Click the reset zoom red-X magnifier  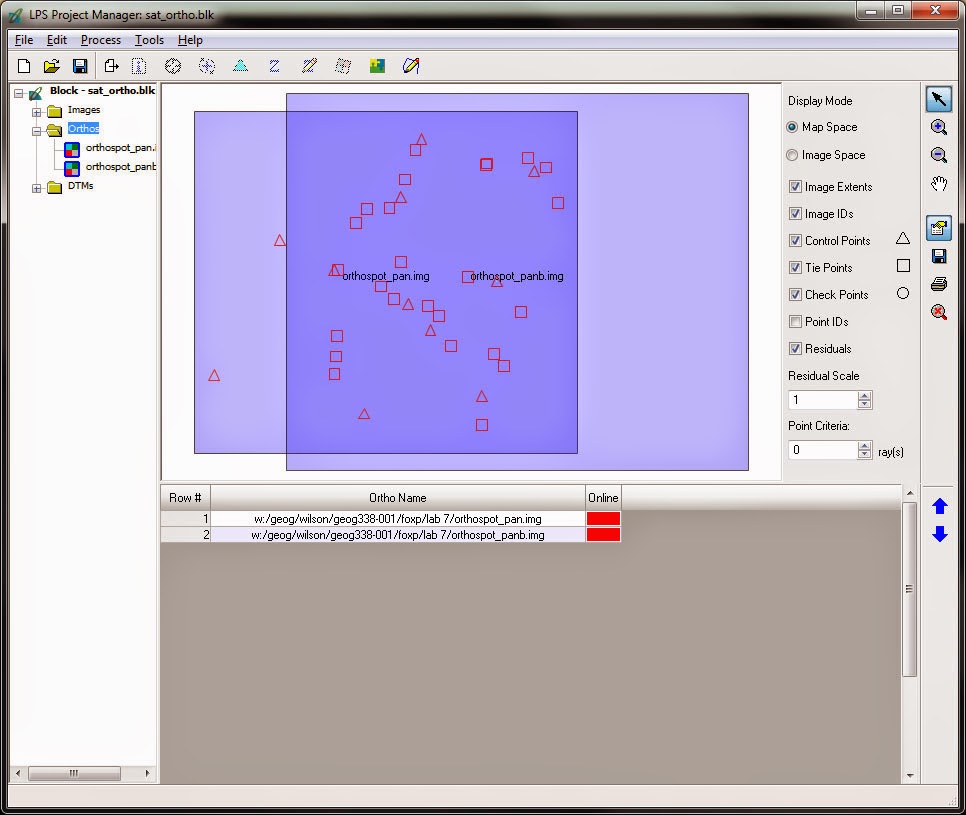click(x=938, y=312)
